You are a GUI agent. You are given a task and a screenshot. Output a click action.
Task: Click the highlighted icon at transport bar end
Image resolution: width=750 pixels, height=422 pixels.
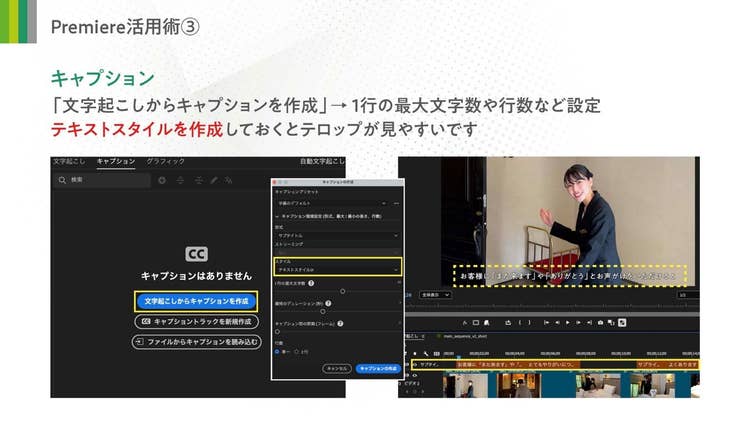(x=622, y=323)
